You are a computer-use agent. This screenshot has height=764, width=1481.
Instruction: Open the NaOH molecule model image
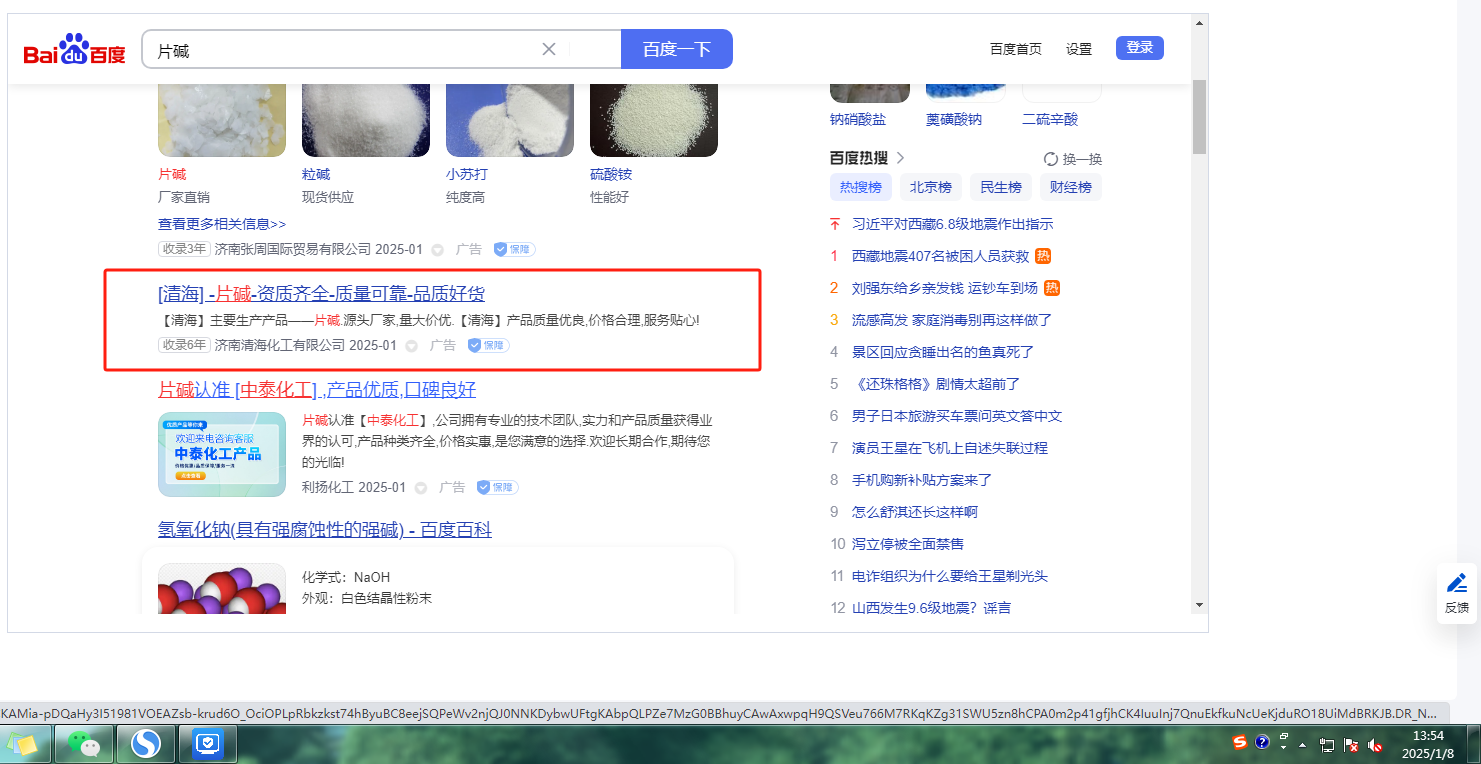222,590
